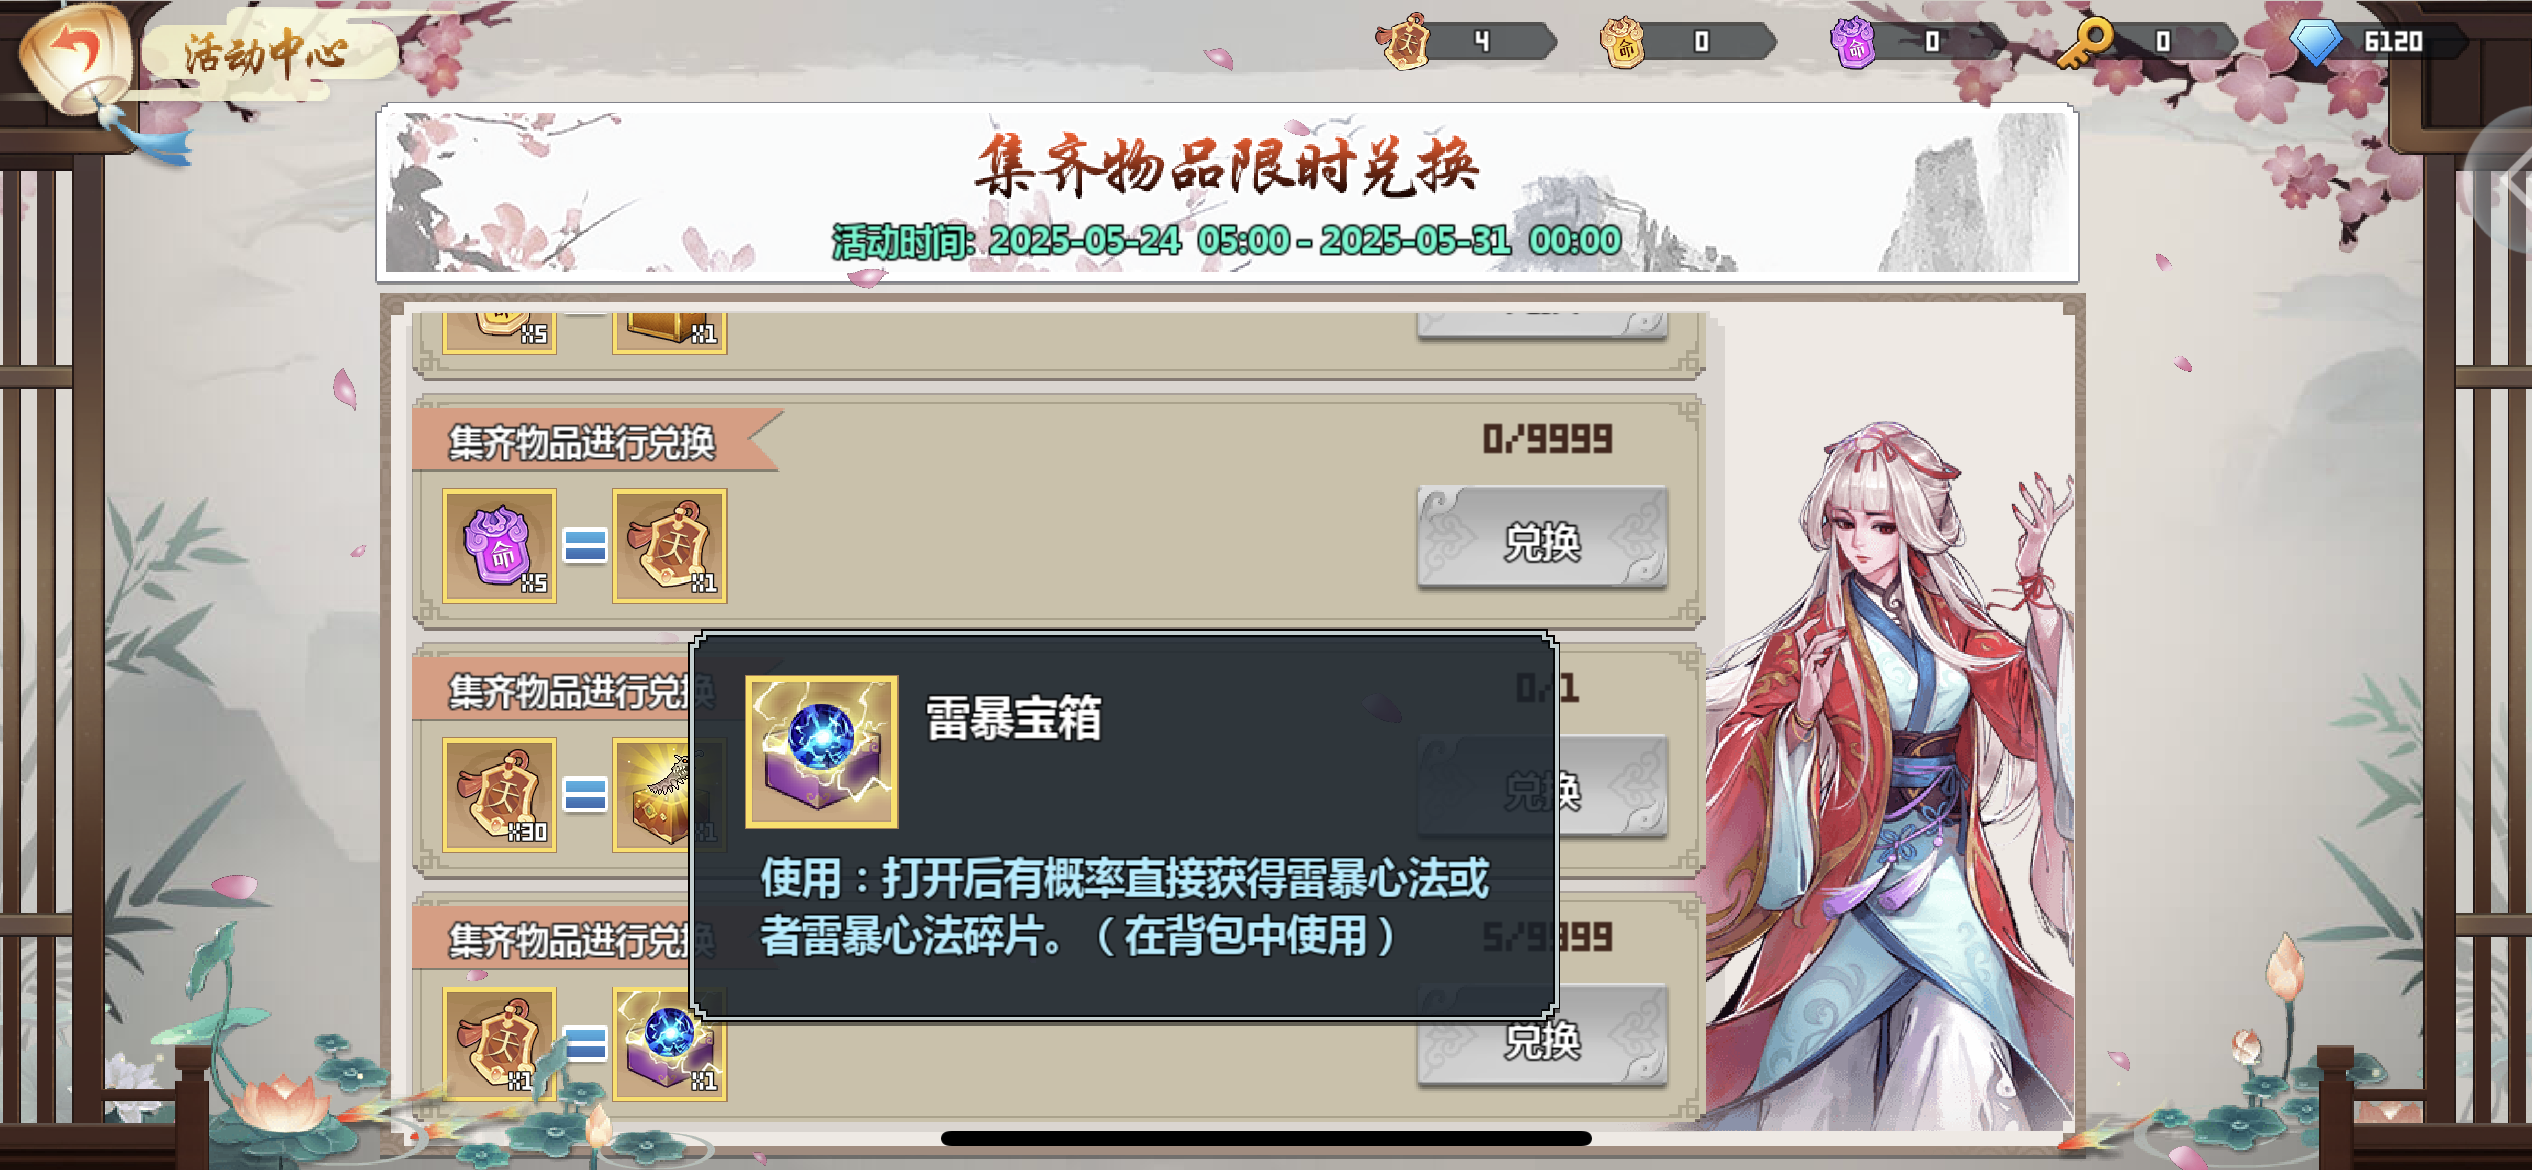Tap the 天 token x1 item in bottom row
The image size is (2532, 1170).
pos(500,1045)
